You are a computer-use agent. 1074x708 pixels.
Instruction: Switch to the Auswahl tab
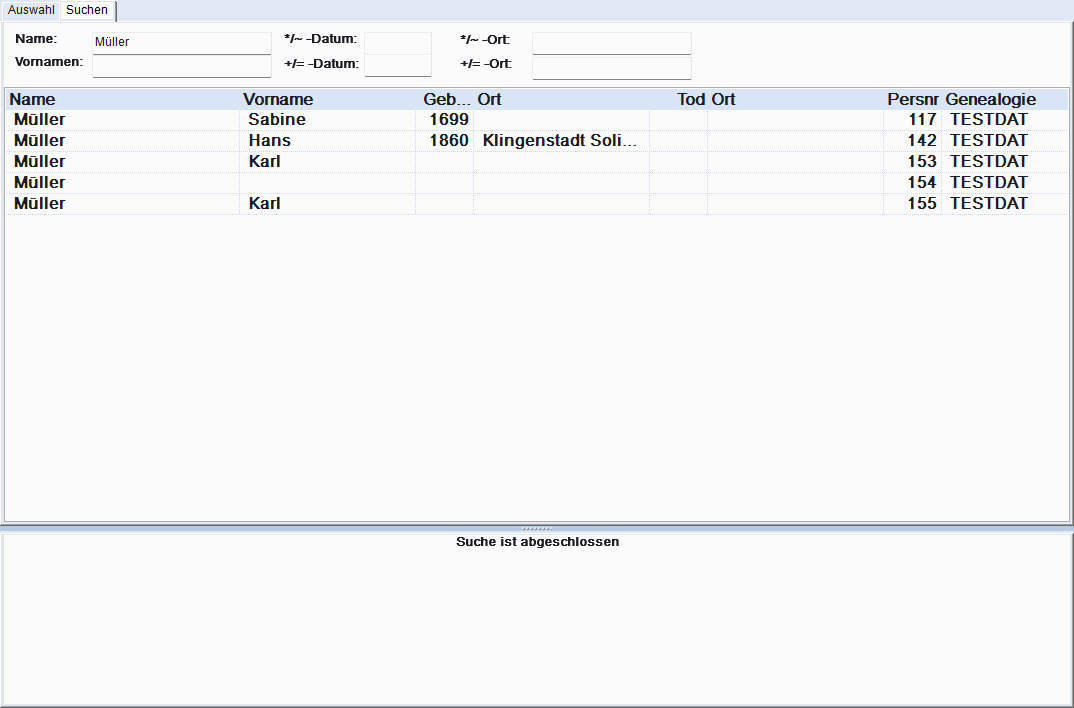(31, 10)
